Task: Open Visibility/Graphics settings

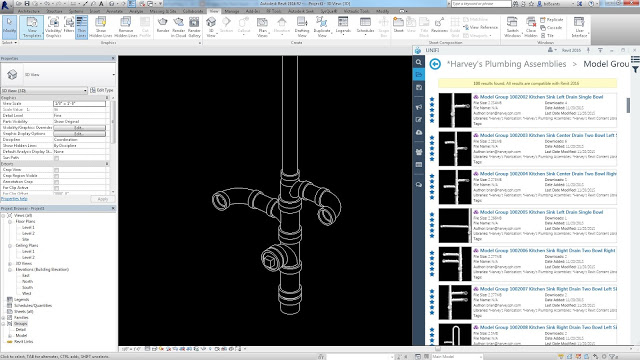Action: coord(53,27)
